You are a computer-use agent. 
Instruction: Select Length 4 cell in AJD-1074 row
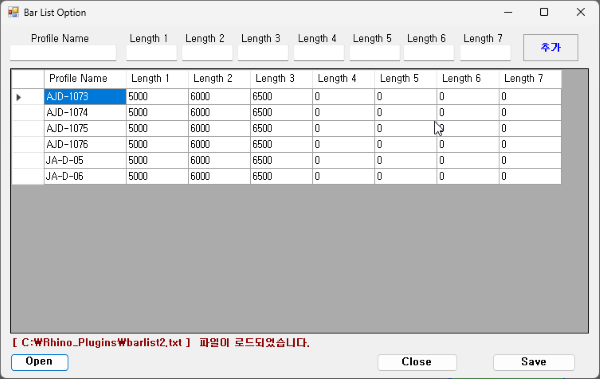(343, 113)
